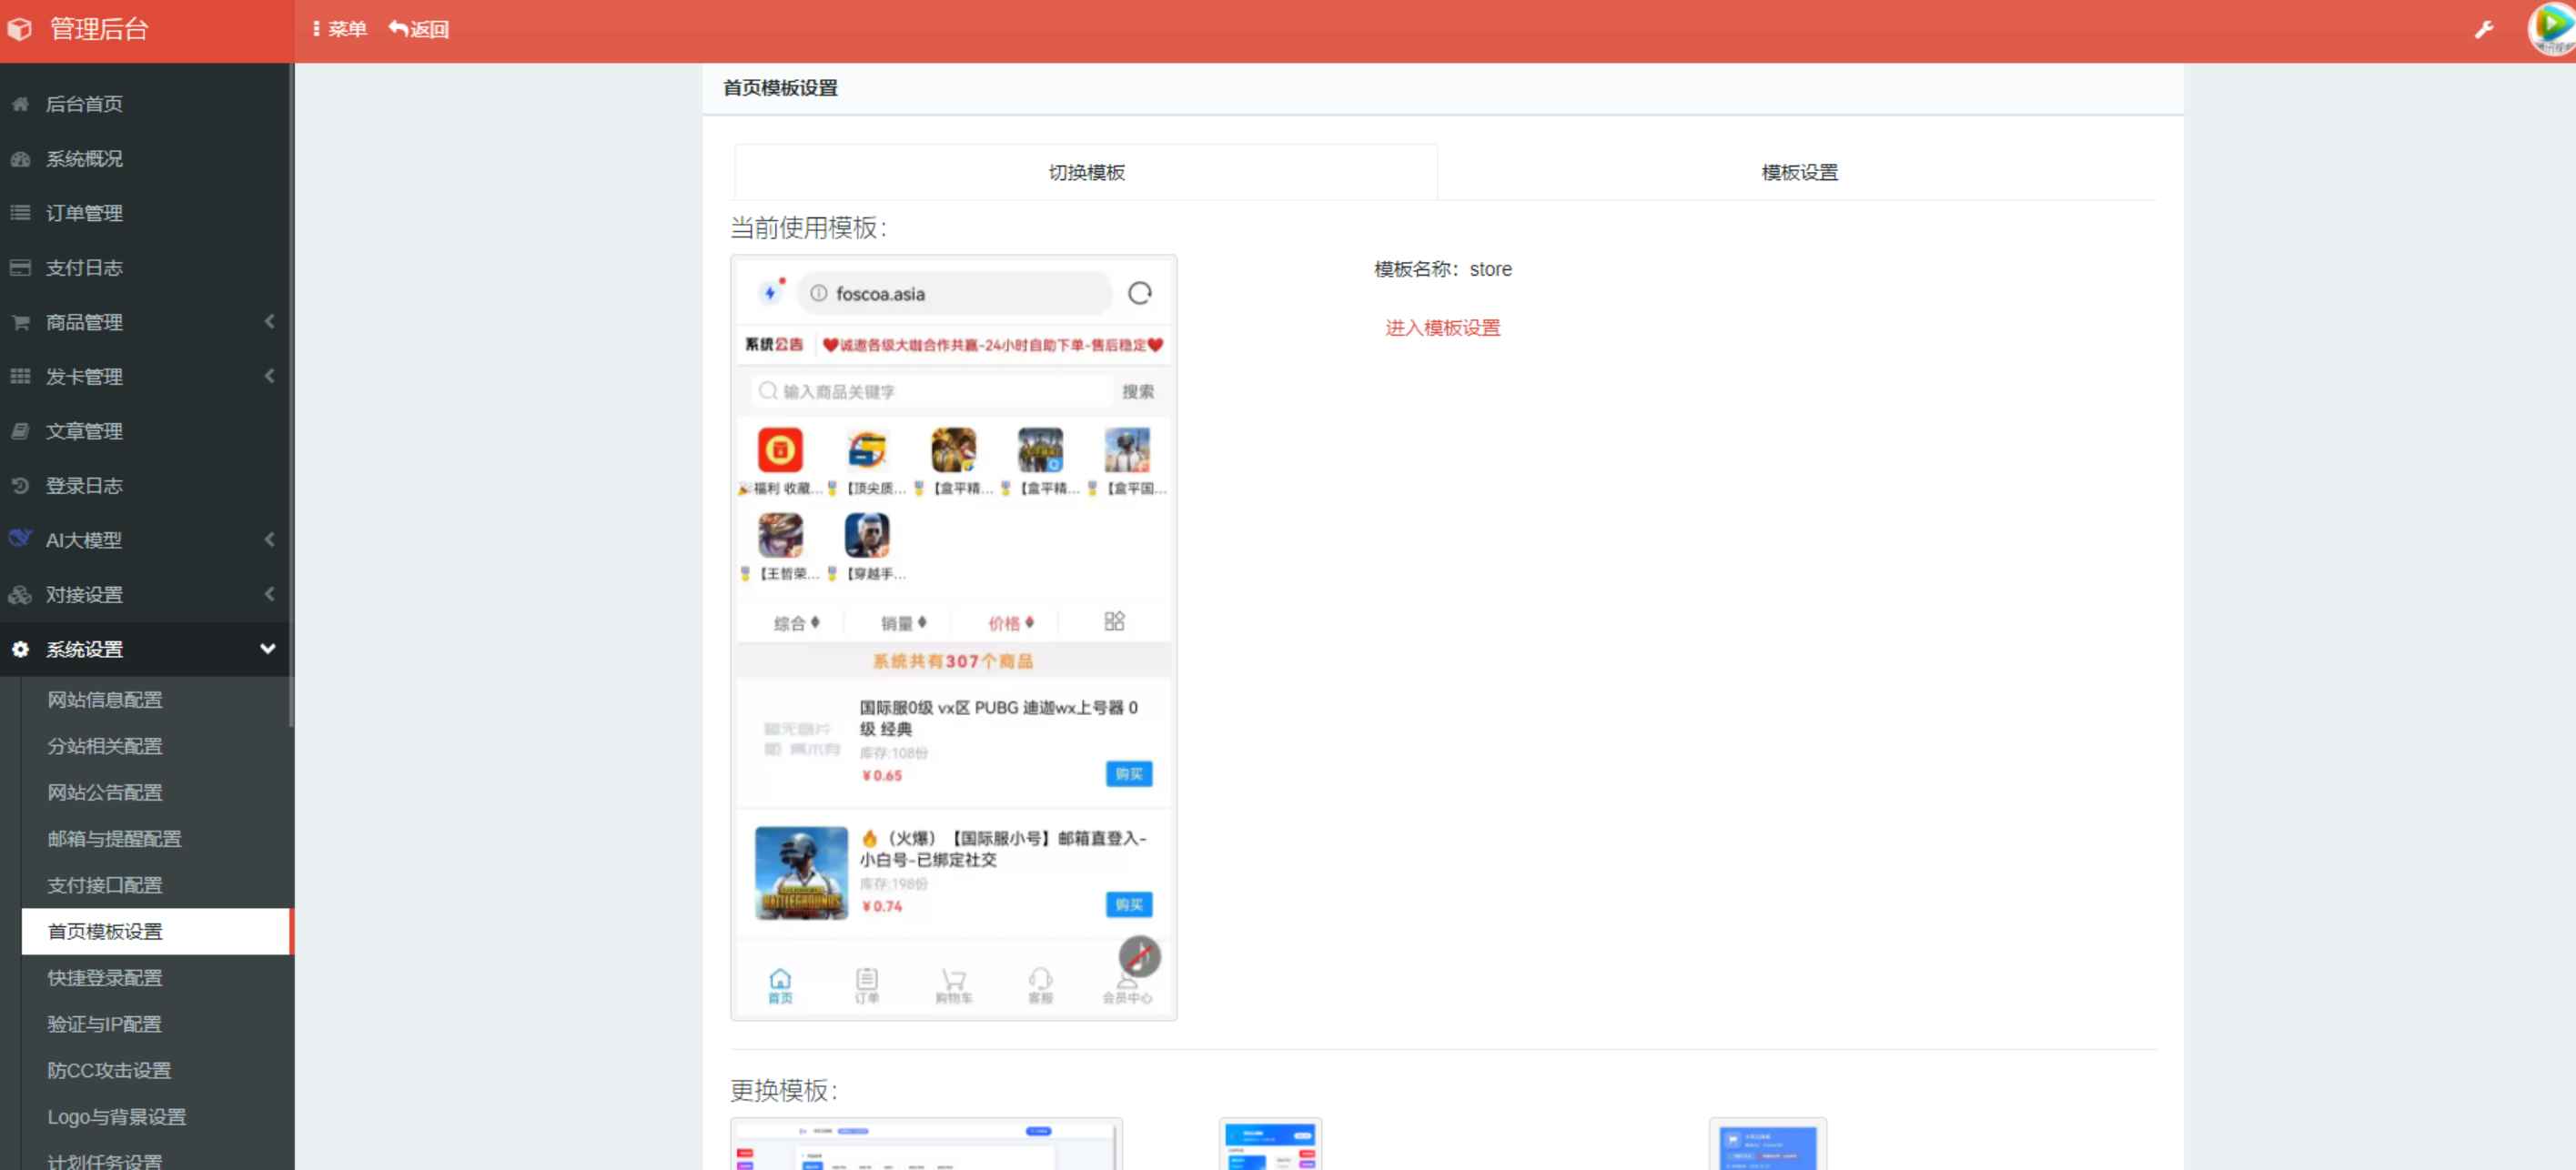Open 支付日志 payment log page
The image size is (2576, 1170).
point(84,268)
